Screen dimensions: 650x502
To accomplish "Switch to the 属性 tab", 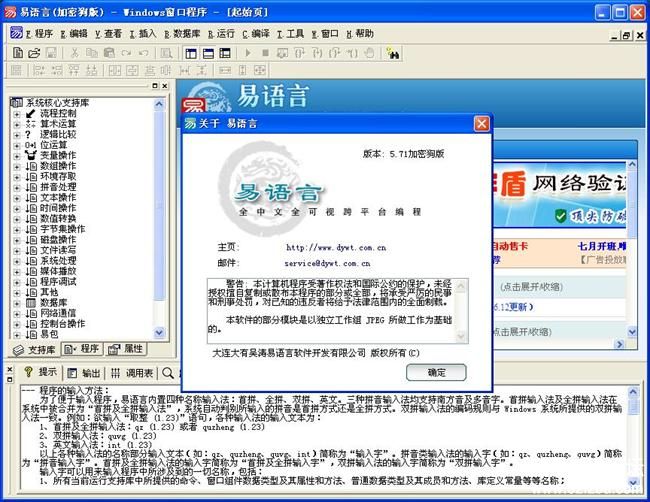I will coord(125,349).
